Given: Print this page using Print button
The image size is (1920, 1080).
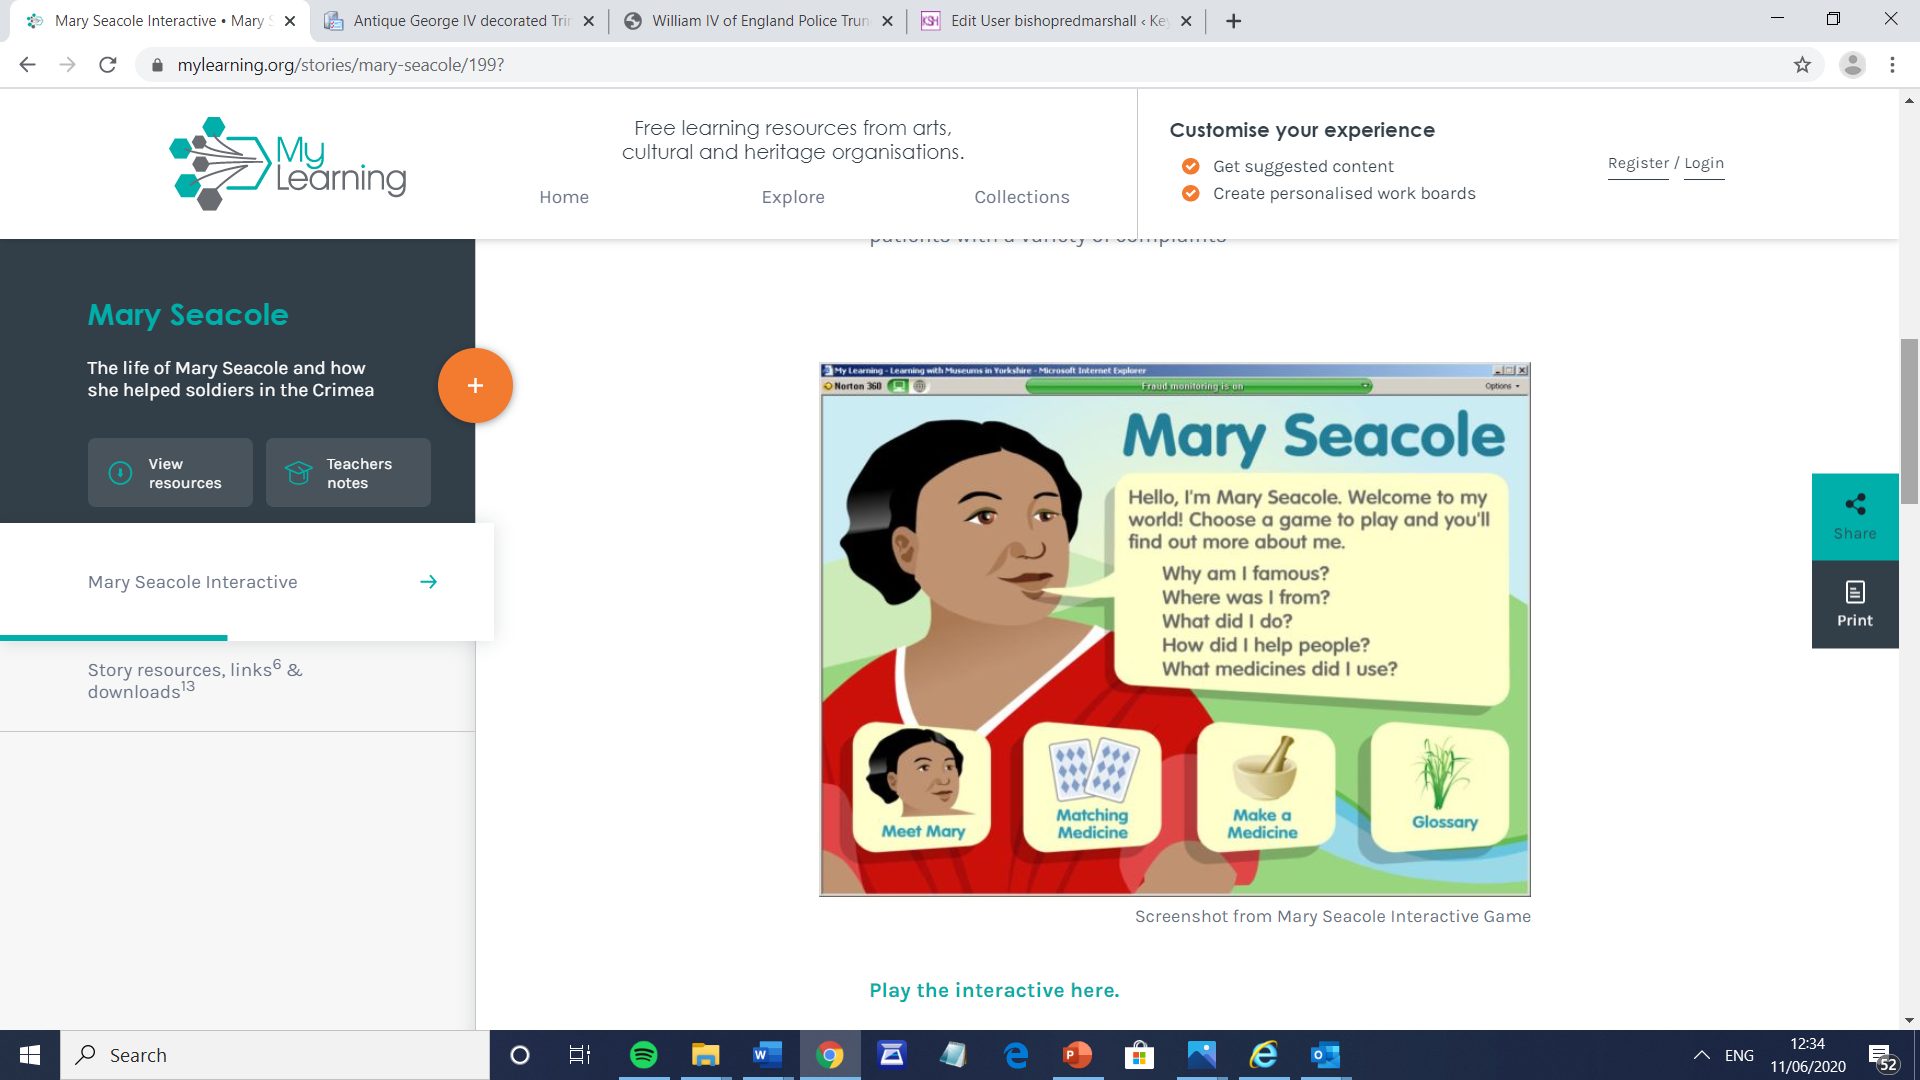Looking at the screenshot, I should (x=1855, y=605).
